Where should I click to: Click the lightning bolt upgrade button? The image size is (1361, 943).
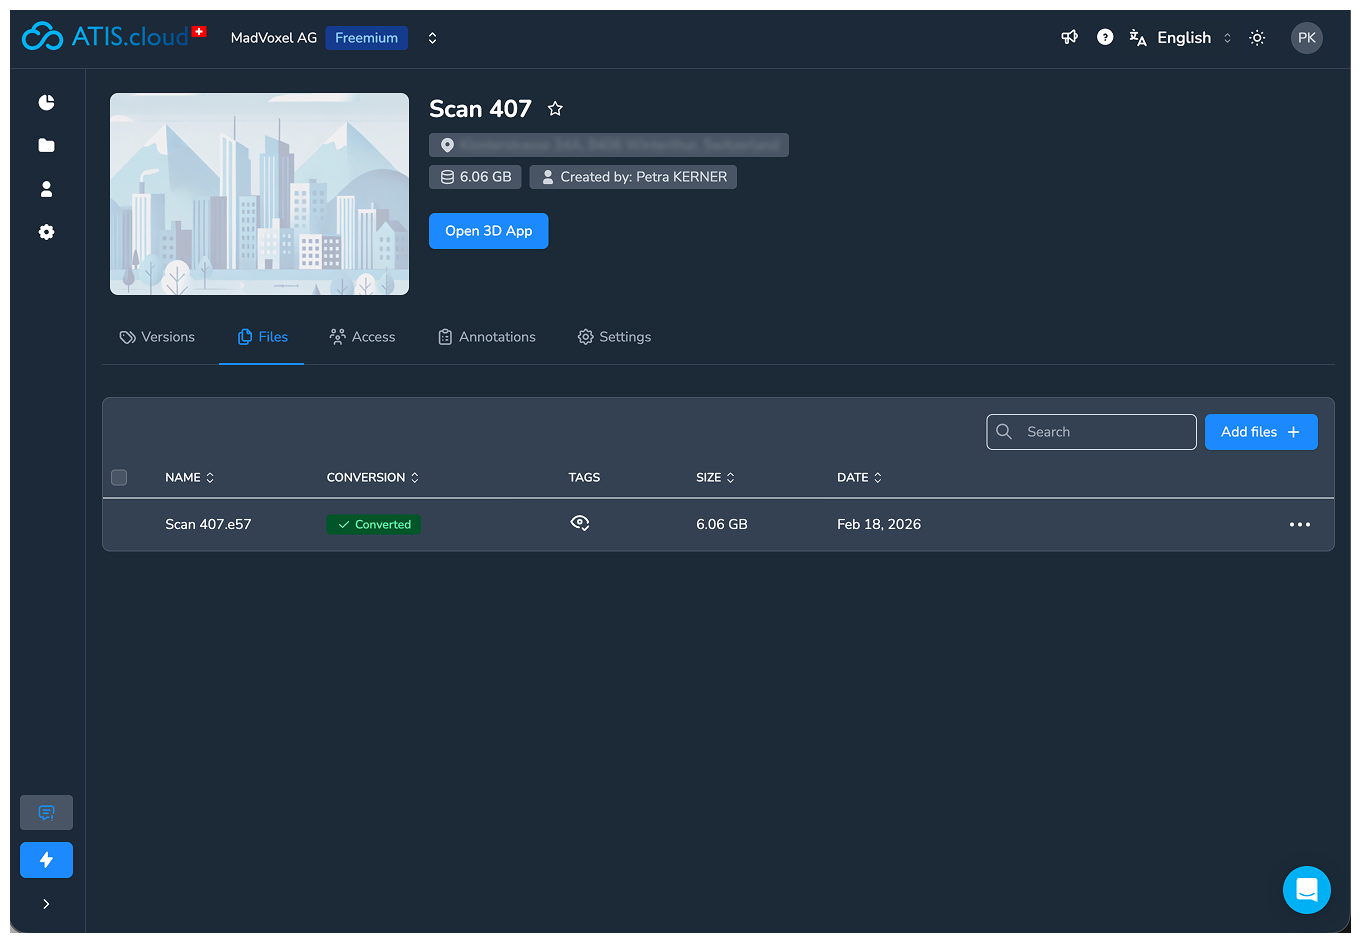coord(46,860)
